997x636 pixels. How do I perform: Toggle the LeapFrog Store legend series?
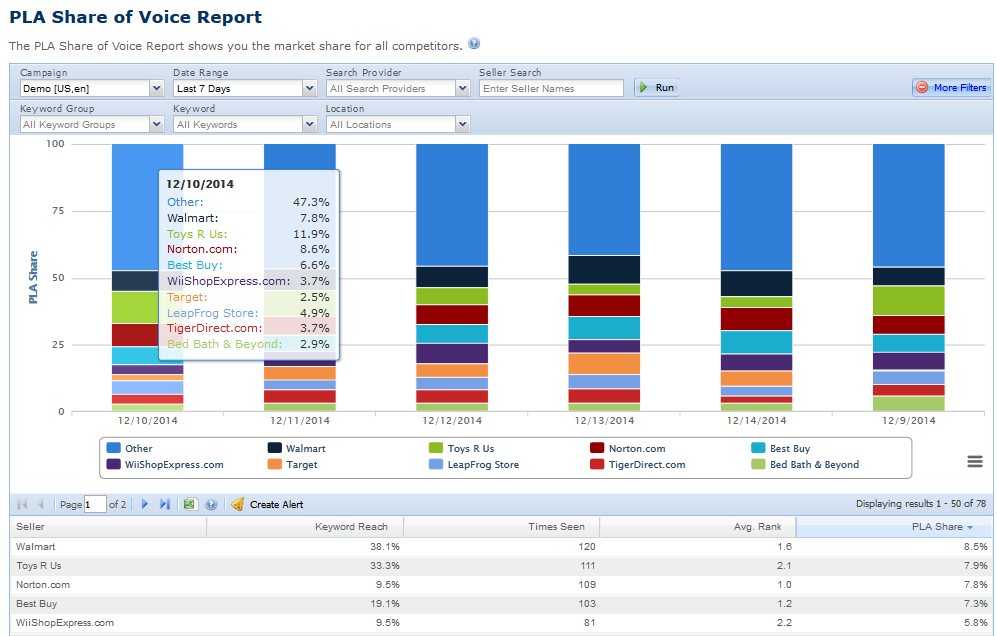click(x=474, y=464)
